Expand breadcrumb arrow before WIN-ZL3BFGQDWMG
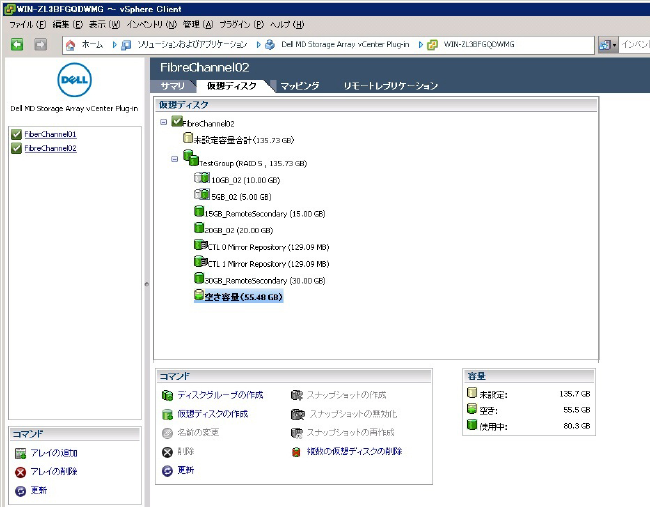The image size is (650, 507). click(420, 45)
